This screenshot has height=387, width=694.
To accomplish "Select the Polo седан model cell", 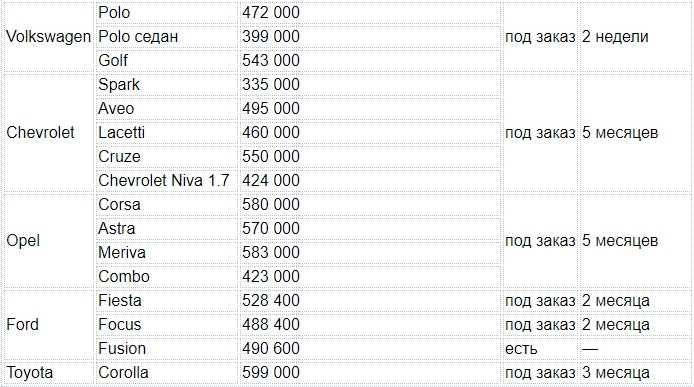I will (x=166, y=37).
